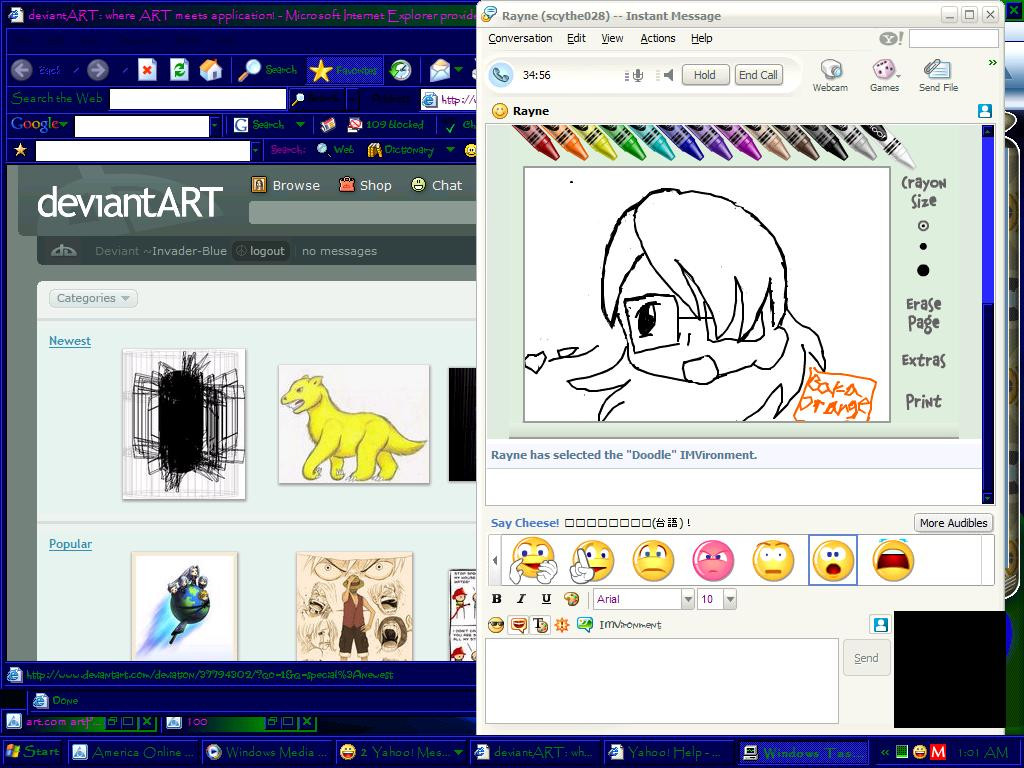Open the yellow dinosaur thumbnail
This screenshot has width=1024, height=768.
(x=354, y=424)
